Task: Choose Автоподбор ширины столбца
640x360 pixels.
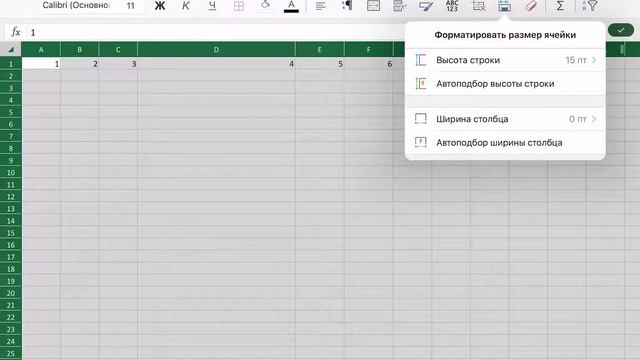Action: pos(505,142)
